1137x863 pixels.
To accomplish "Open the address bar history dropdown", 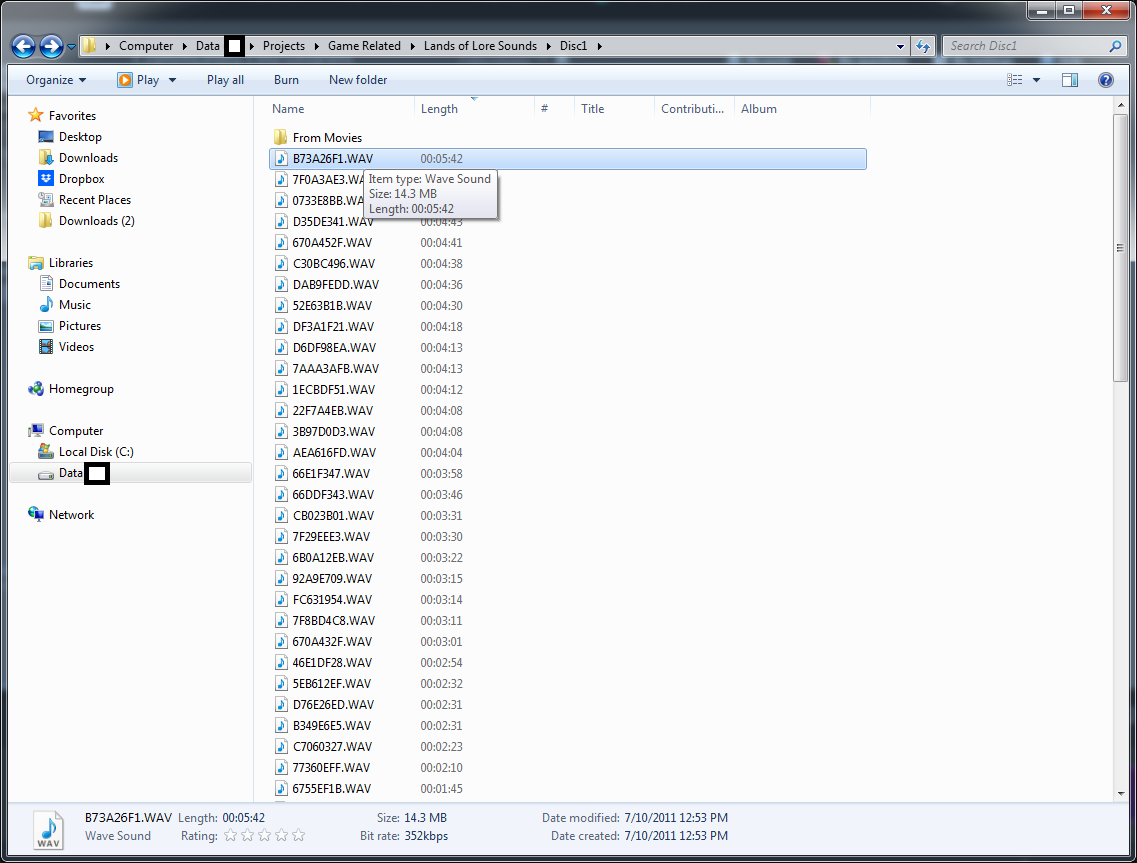I will click(900, 46).
